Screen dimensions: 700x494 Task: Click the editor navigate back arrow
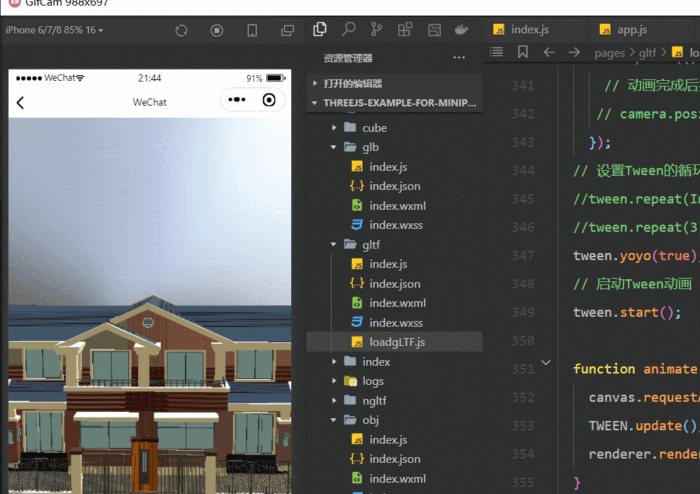pyautogui.click(x=549, y=52)
